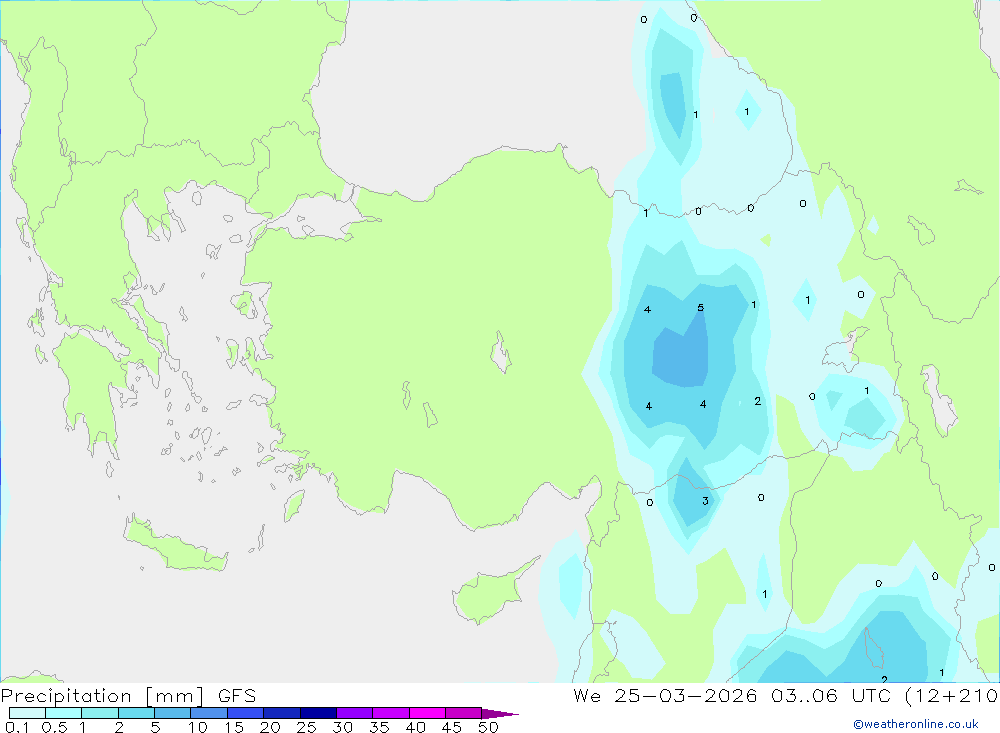Click the 15–20 mm blue legend swatch
This screenshot has height=733, width=1000.
click(246, 713)
